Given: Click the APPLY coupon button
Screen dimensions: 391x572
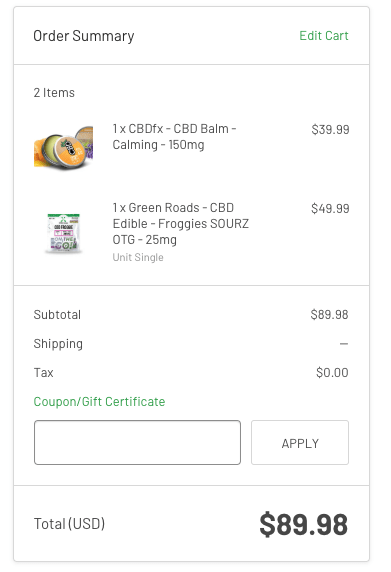Looking at the screenshot, I should (300, 442).
